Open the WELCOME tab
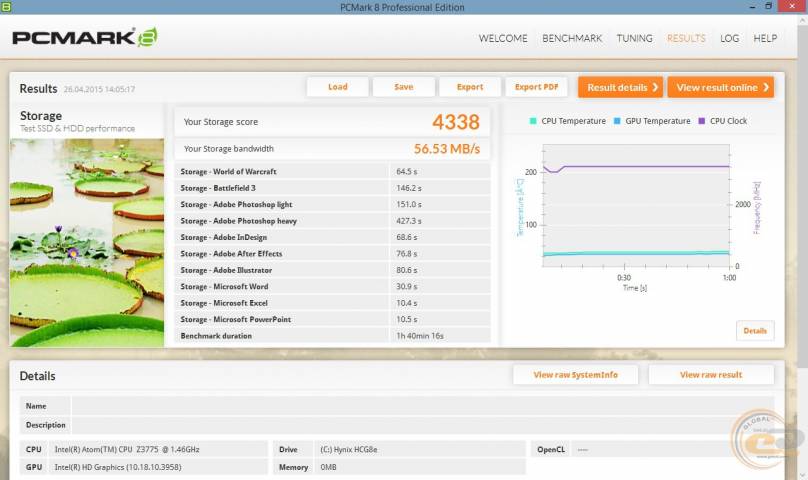The image size is (808, 480). pos(503,38)
